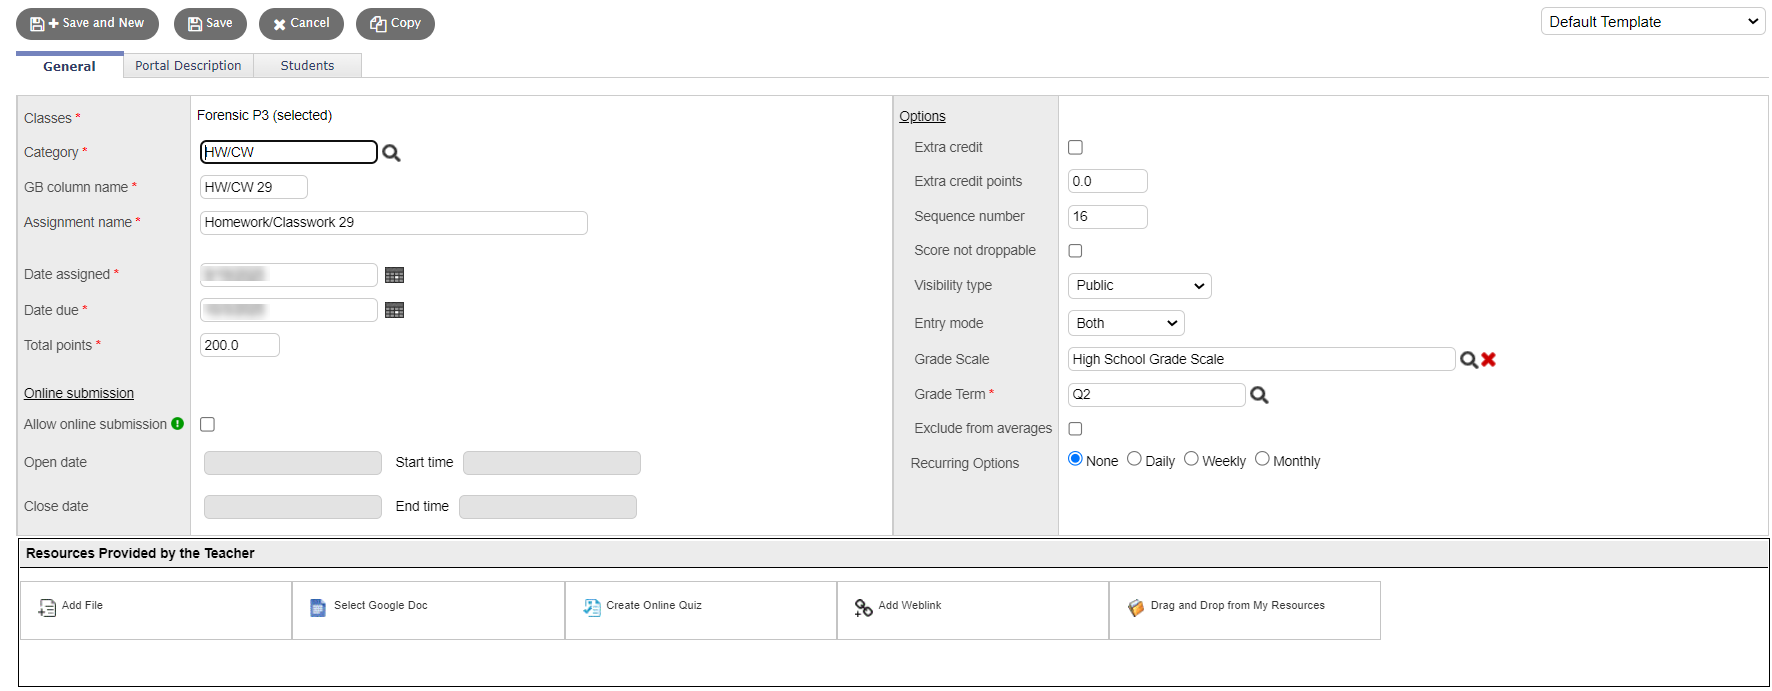
Task: Tick the Exclude from averages checkbox
Action: (x=1075, y=429)
